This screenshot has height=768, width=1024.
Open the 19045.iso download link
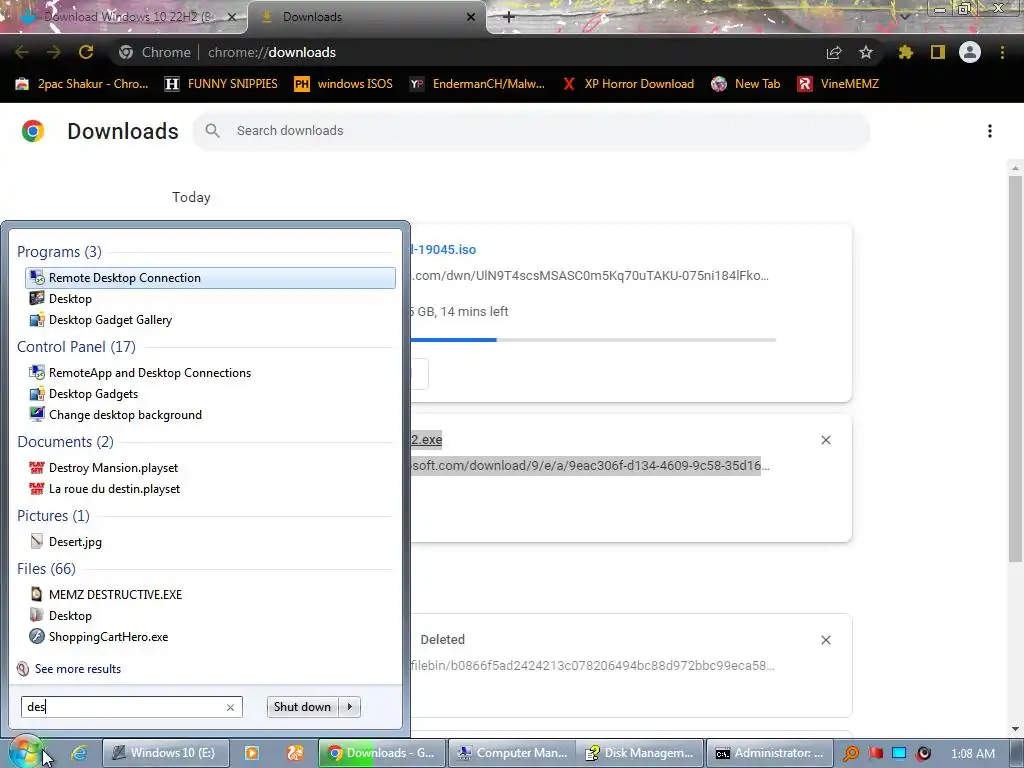click(x=443, y=249)
